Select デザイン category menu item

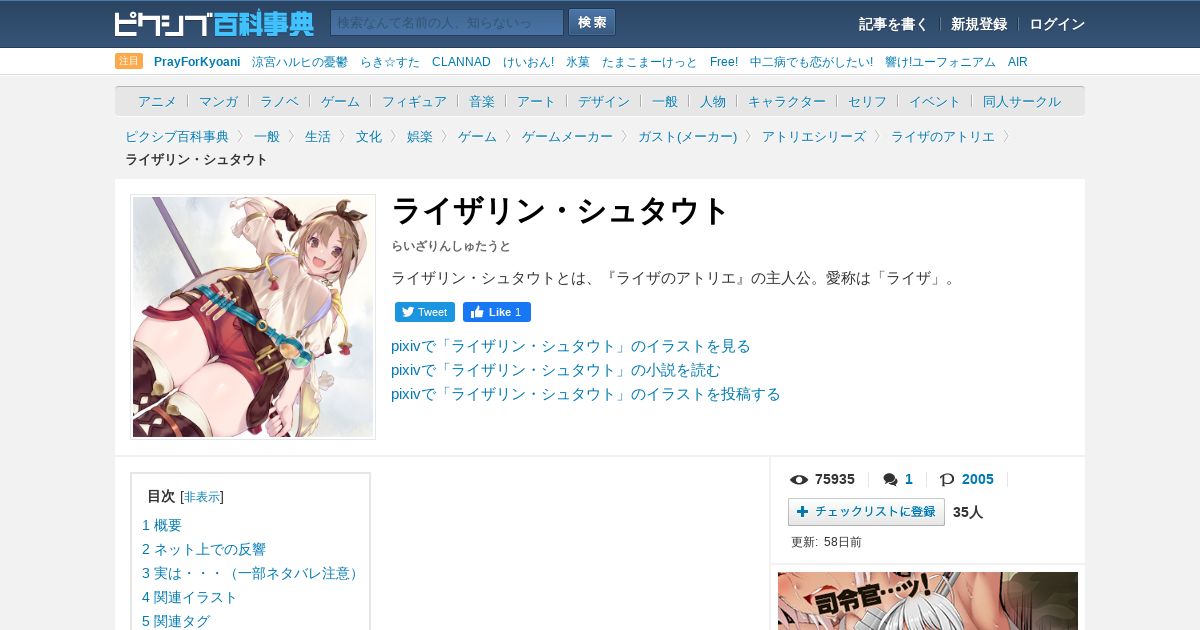pos(604,101)
